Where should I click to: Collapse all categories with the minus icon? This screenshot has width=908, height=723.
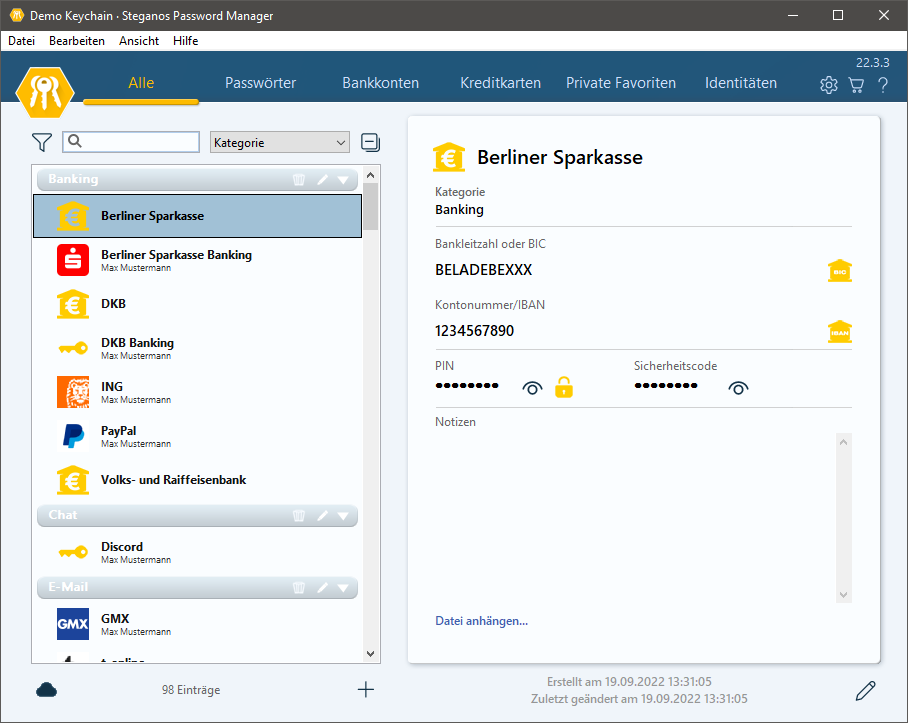tap(370, 142)
